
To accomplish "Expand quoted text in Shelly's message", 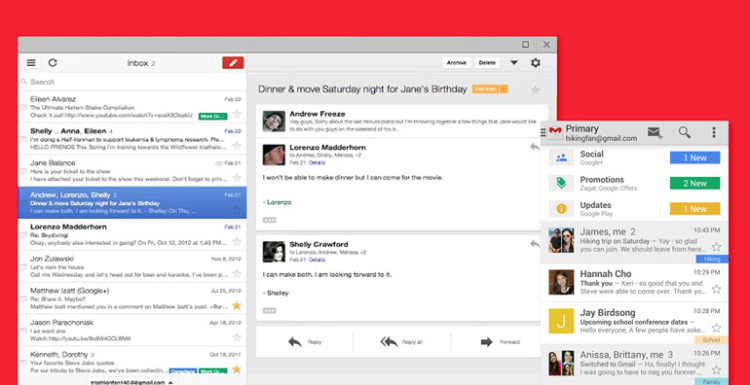I will (x=269, y=310).
